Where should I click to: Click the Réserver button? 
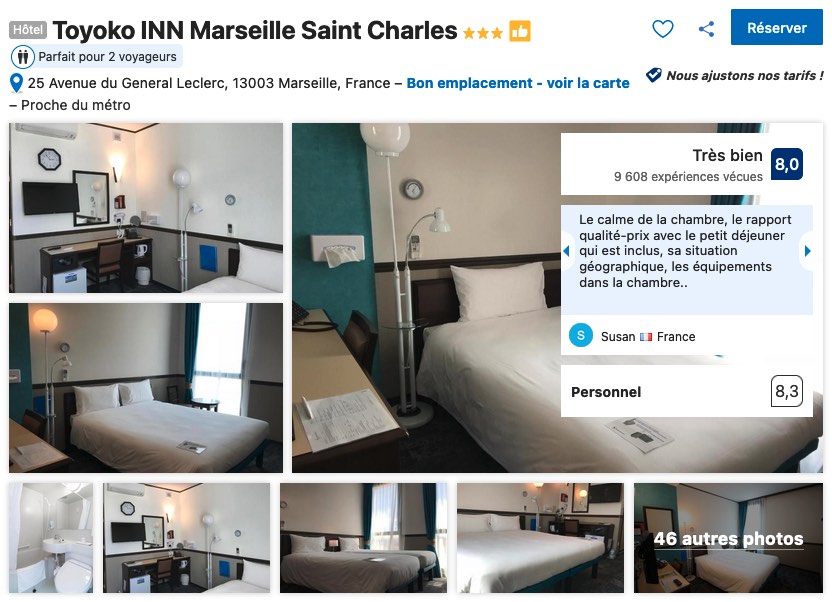tap(776, 27)
